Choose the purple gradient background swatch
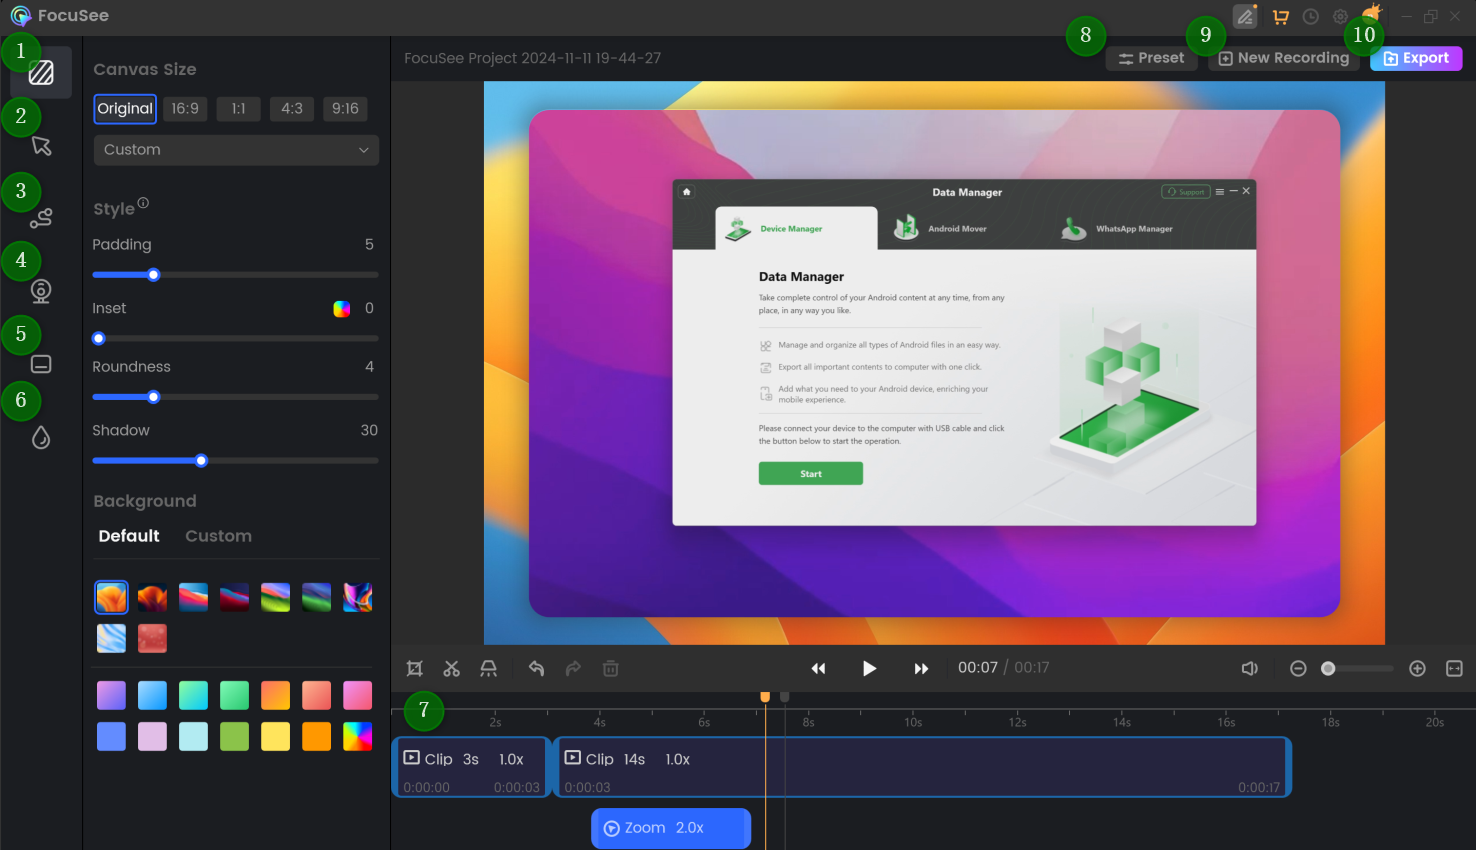Screen dimensions: 1476x850 click(x=111, y=695)
